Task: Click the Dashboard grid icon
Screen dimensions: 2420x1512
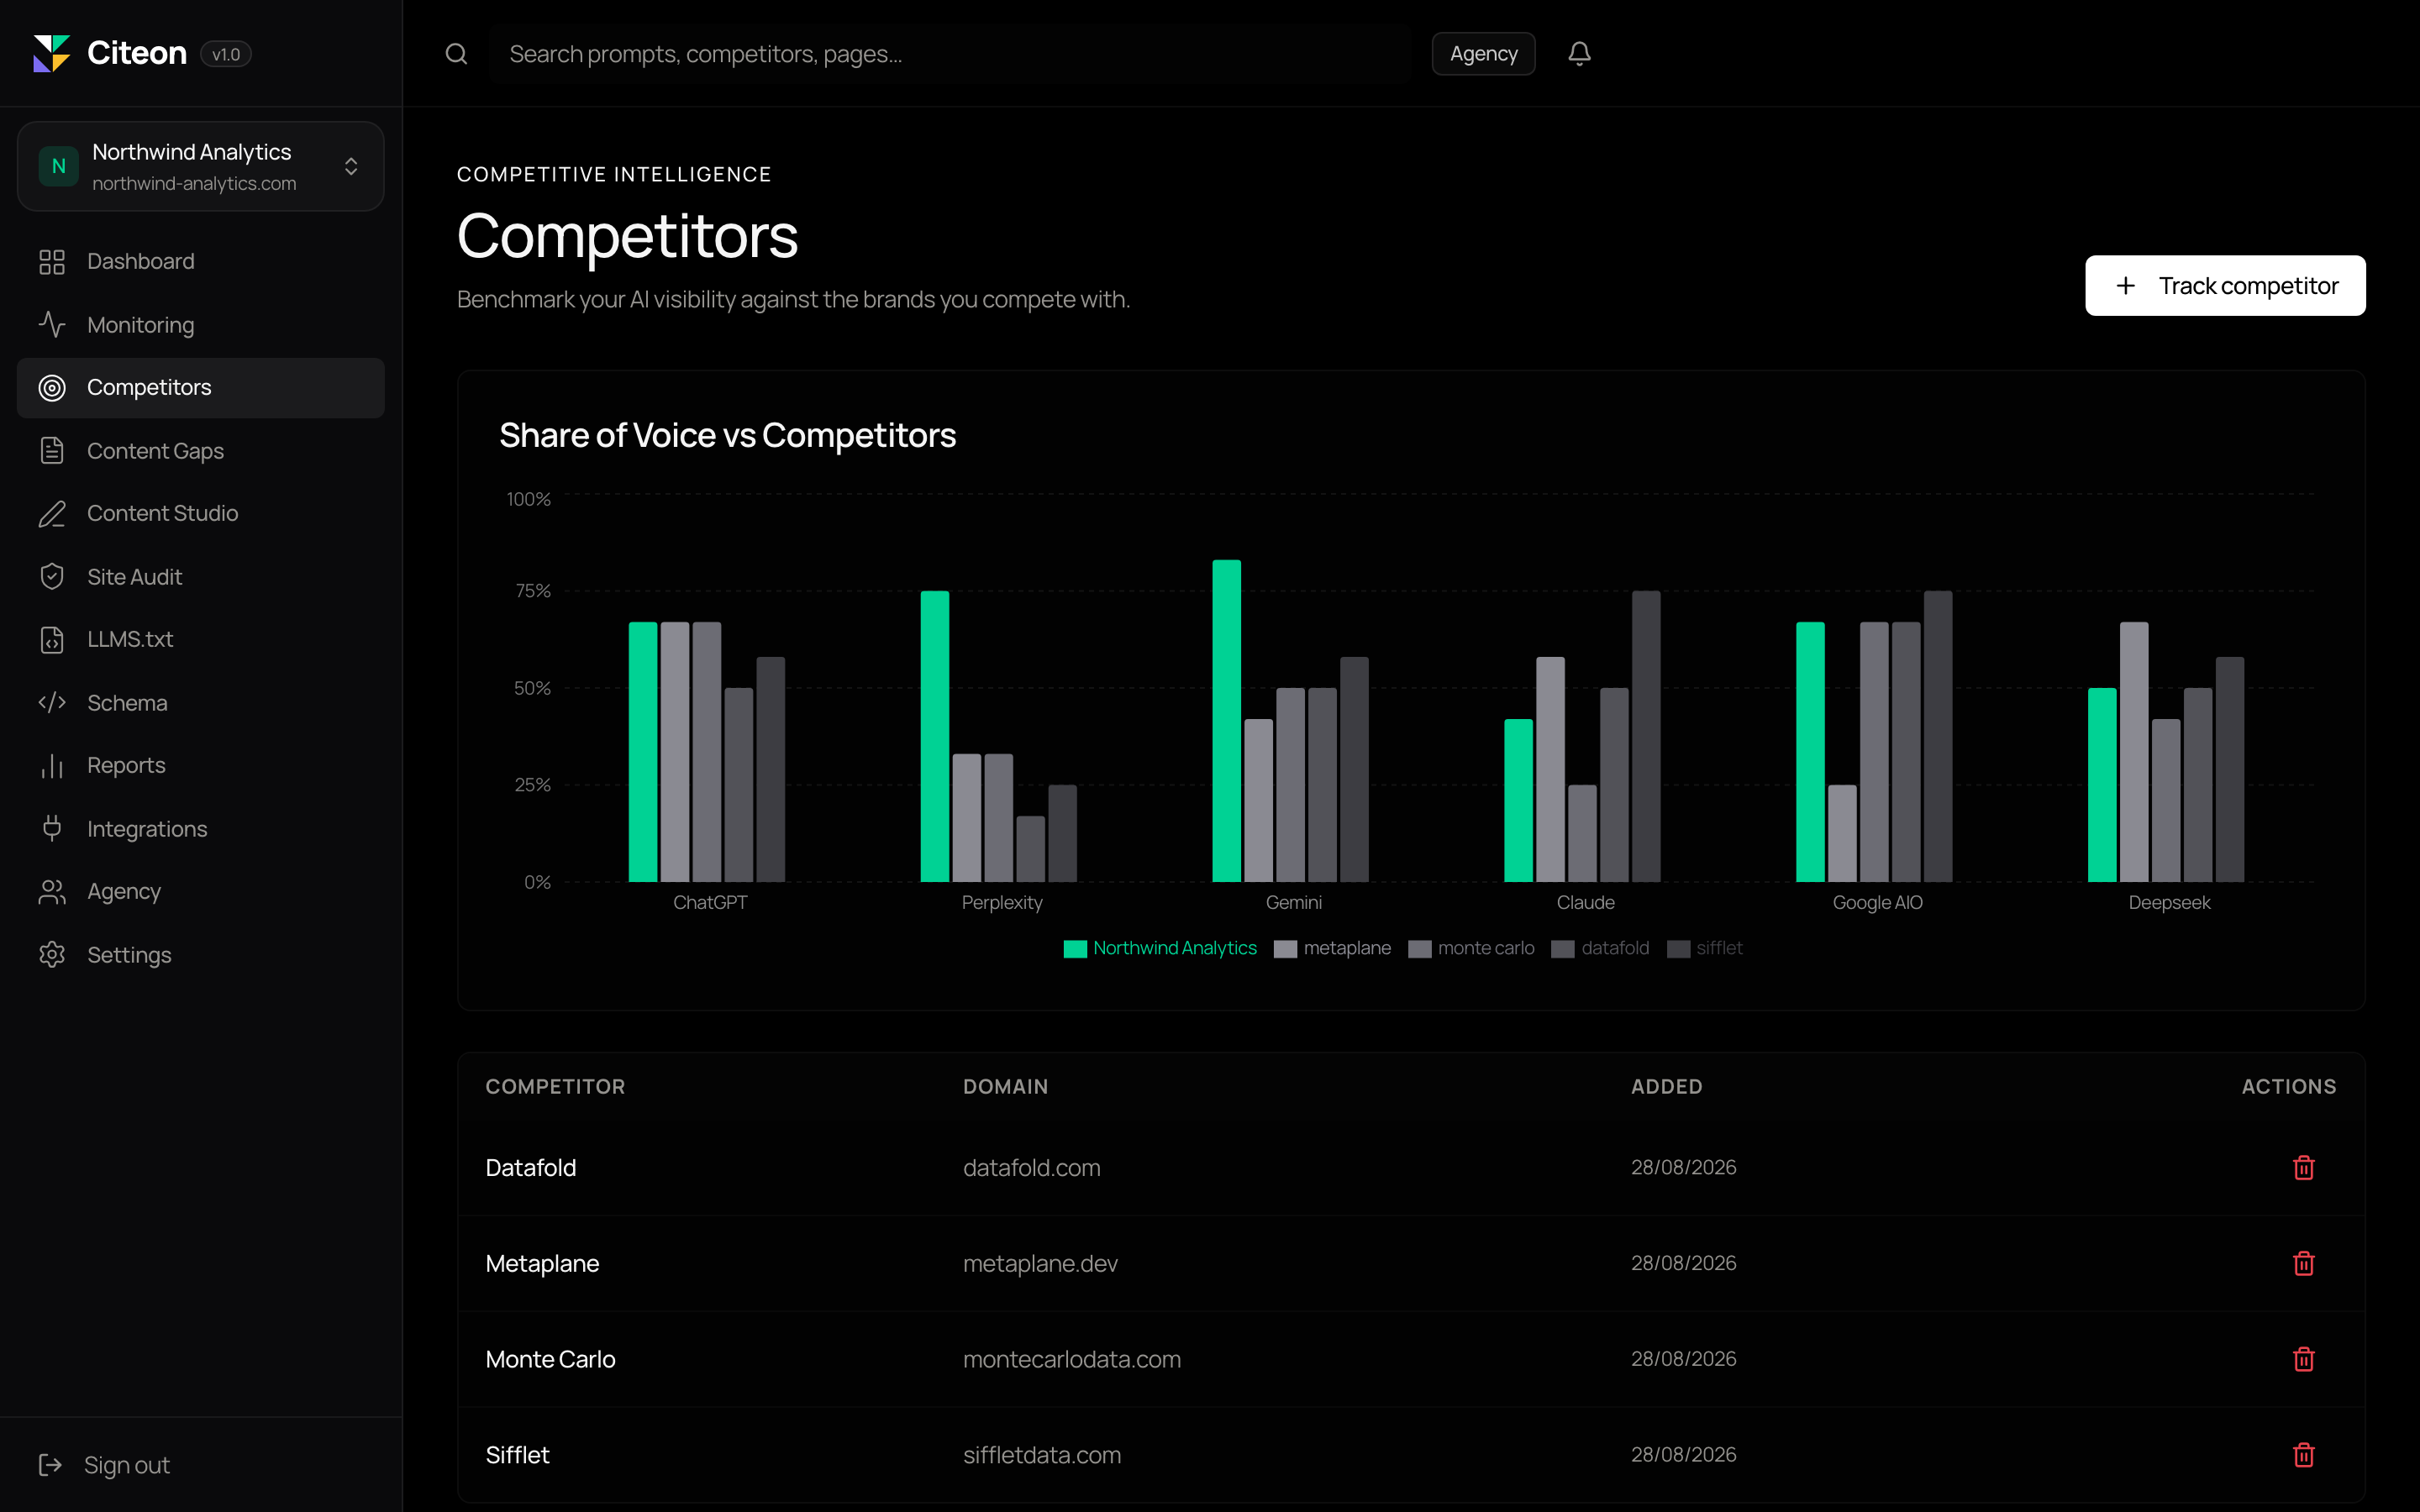Action: [x=52, y=262]
